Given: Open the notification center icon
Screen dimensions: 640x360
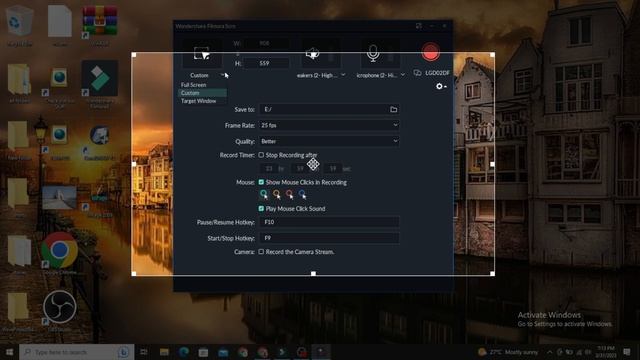Looking at the screenshot, I should coord(627,352).
